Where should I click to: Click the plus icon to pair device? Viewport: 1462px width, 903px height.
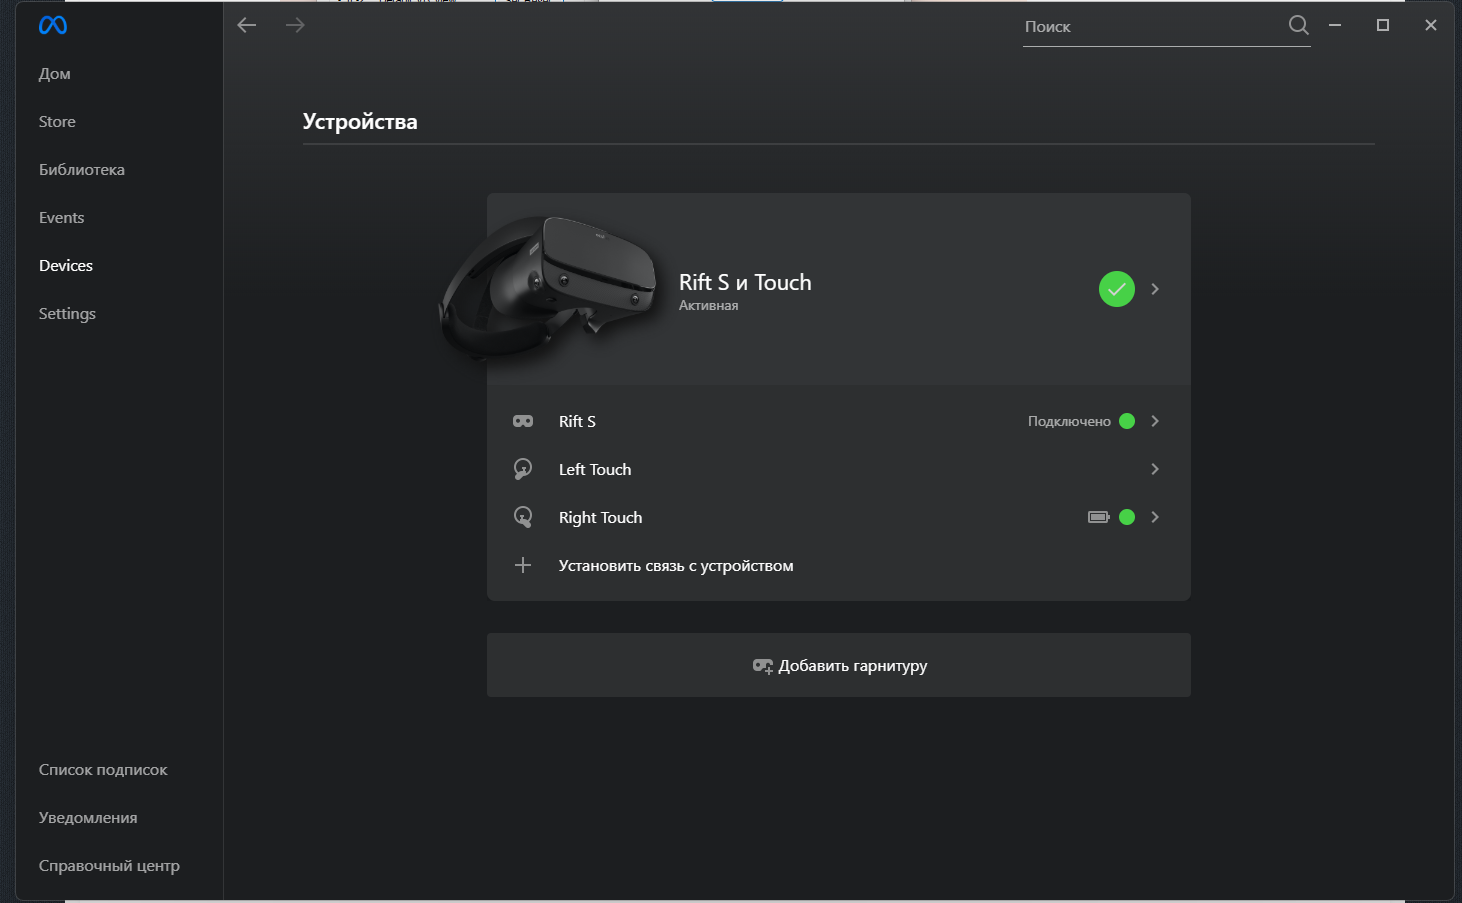[523, 565]
